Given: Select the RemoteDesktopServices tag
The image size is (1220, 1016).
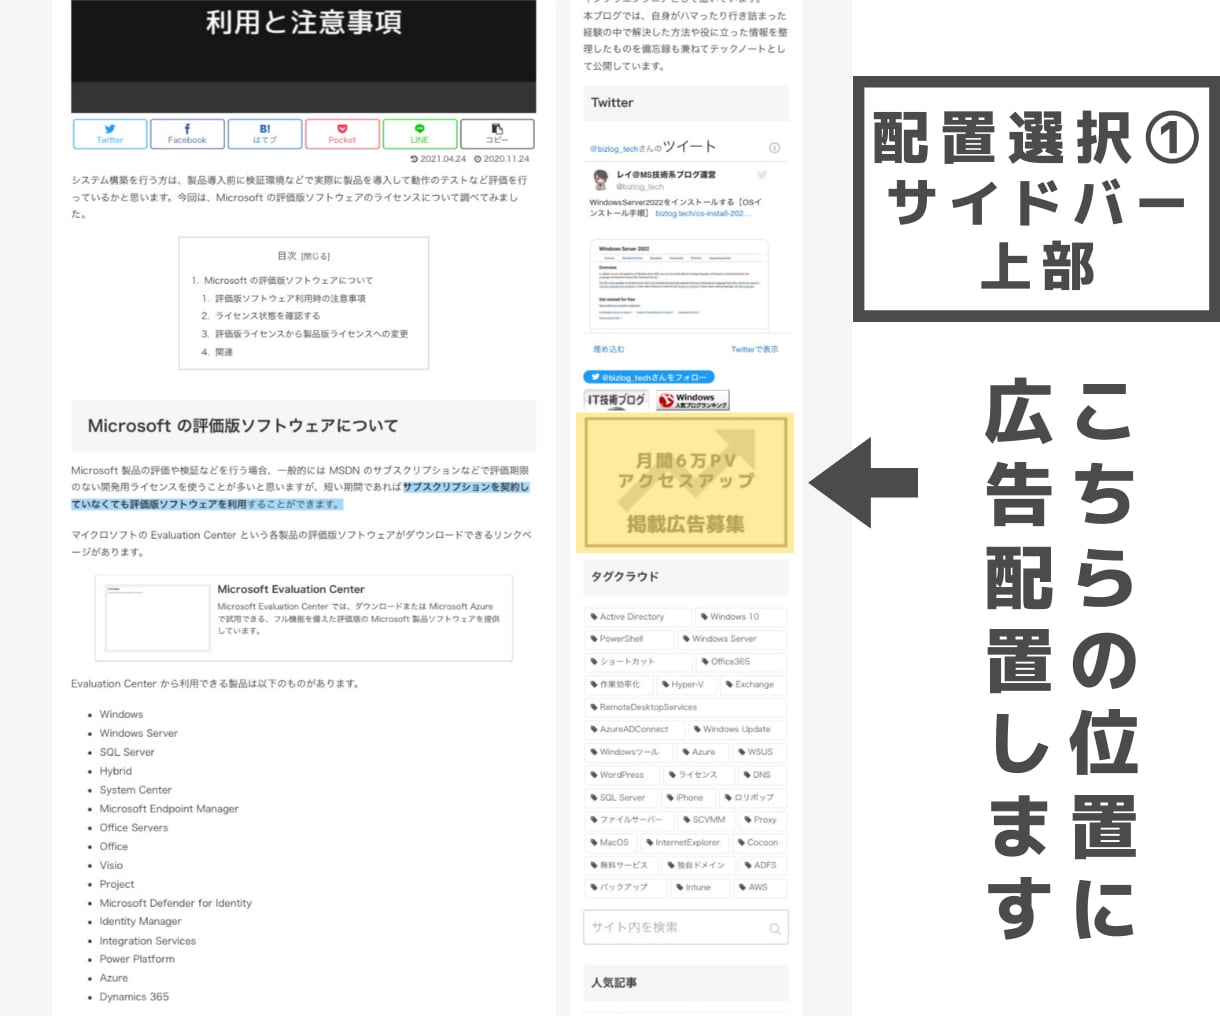Looking at the screenshot, I should (686, 707).
